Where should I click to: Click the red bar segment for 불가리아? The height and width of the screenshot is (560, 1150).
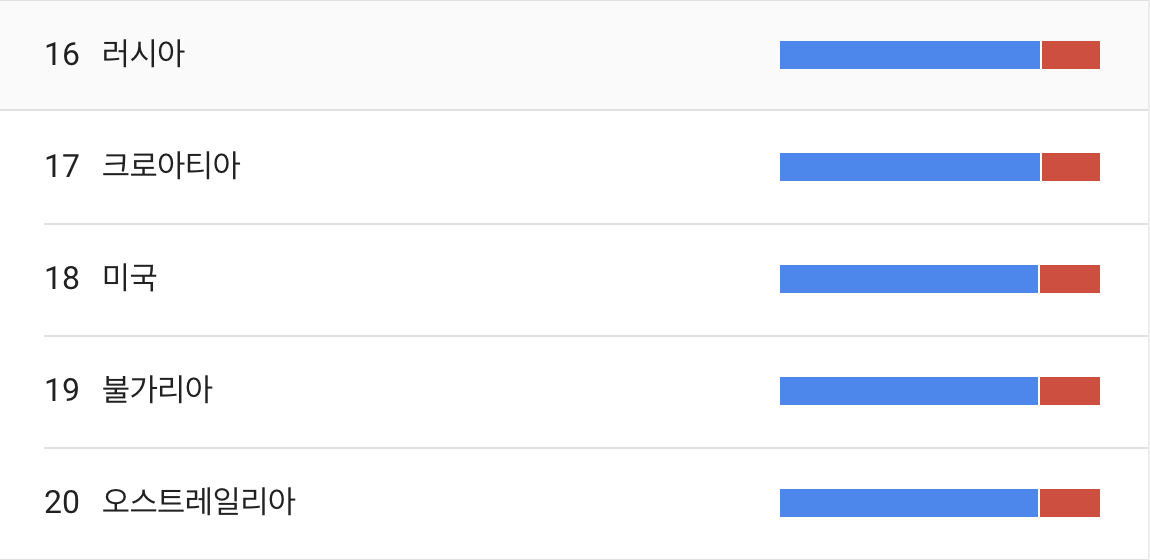pos(1070,391)
